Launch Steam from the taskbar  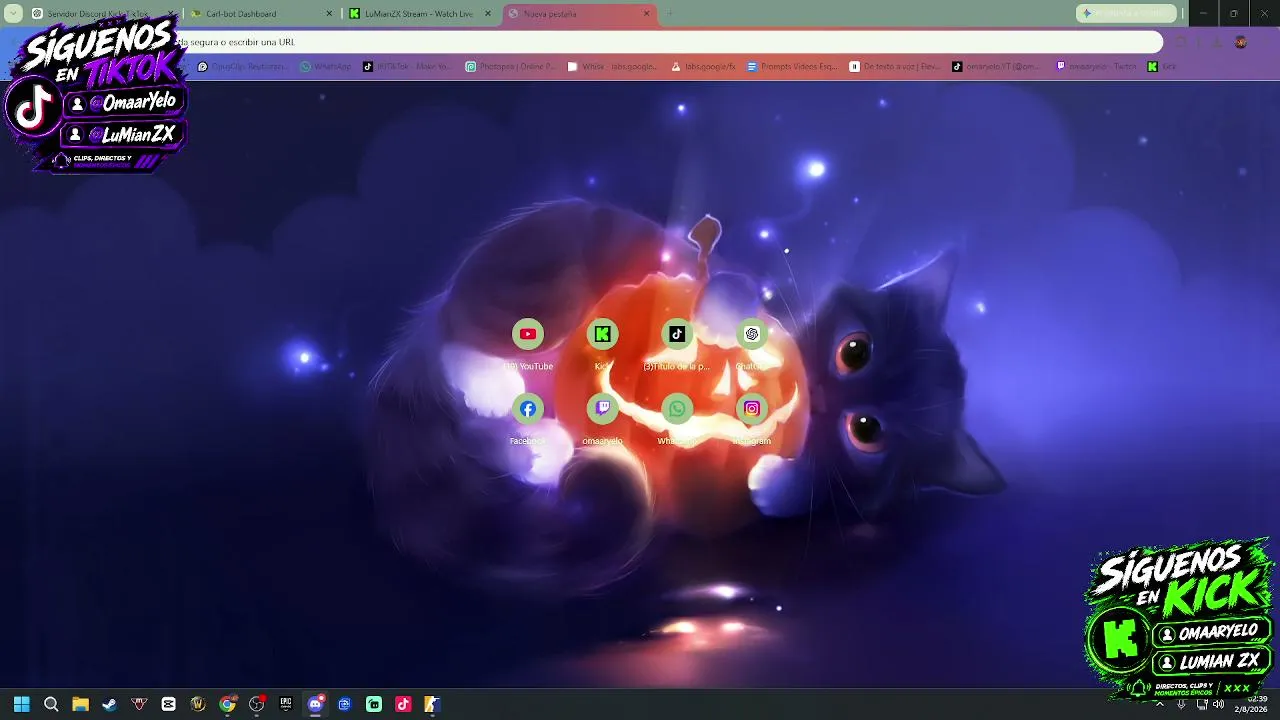click(109, 704)
